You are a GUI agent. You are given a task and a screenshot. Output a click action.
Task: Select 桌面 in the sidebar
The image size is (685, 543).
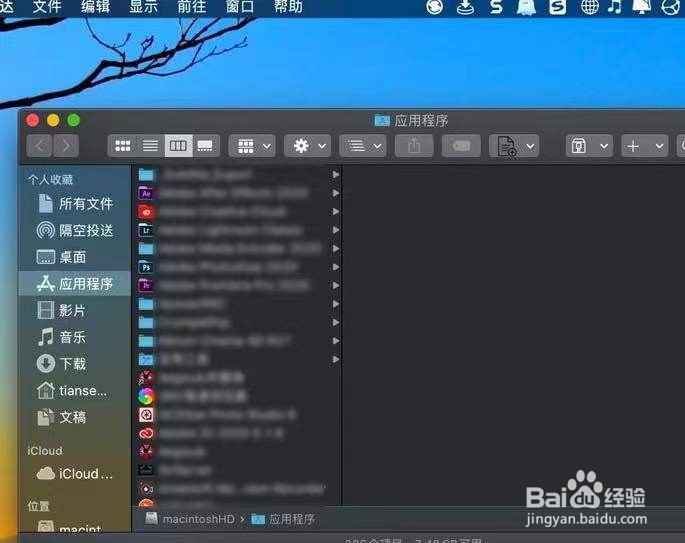pyautogui.click(x=61, y=257)
